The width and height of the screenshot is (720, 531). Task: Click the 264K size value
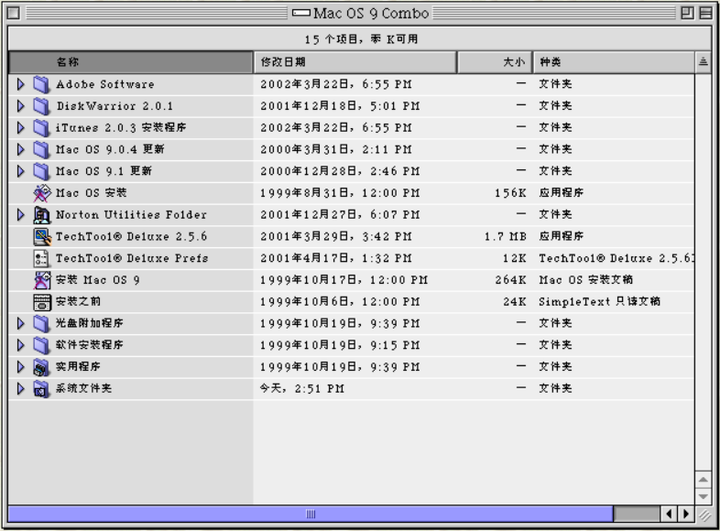[x=511, y=280]
